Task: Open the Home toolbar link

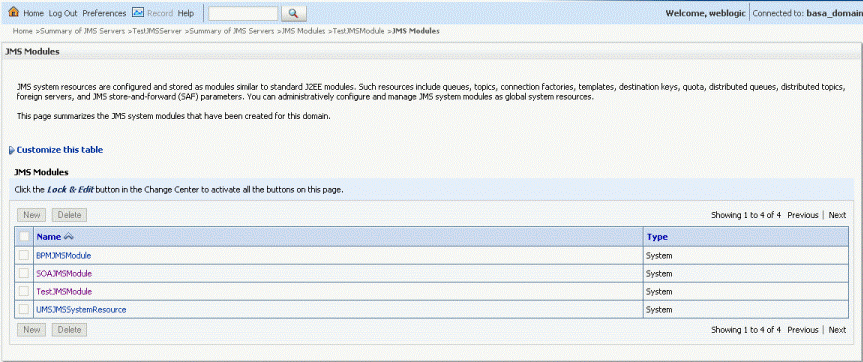Action: coord(34,13)
